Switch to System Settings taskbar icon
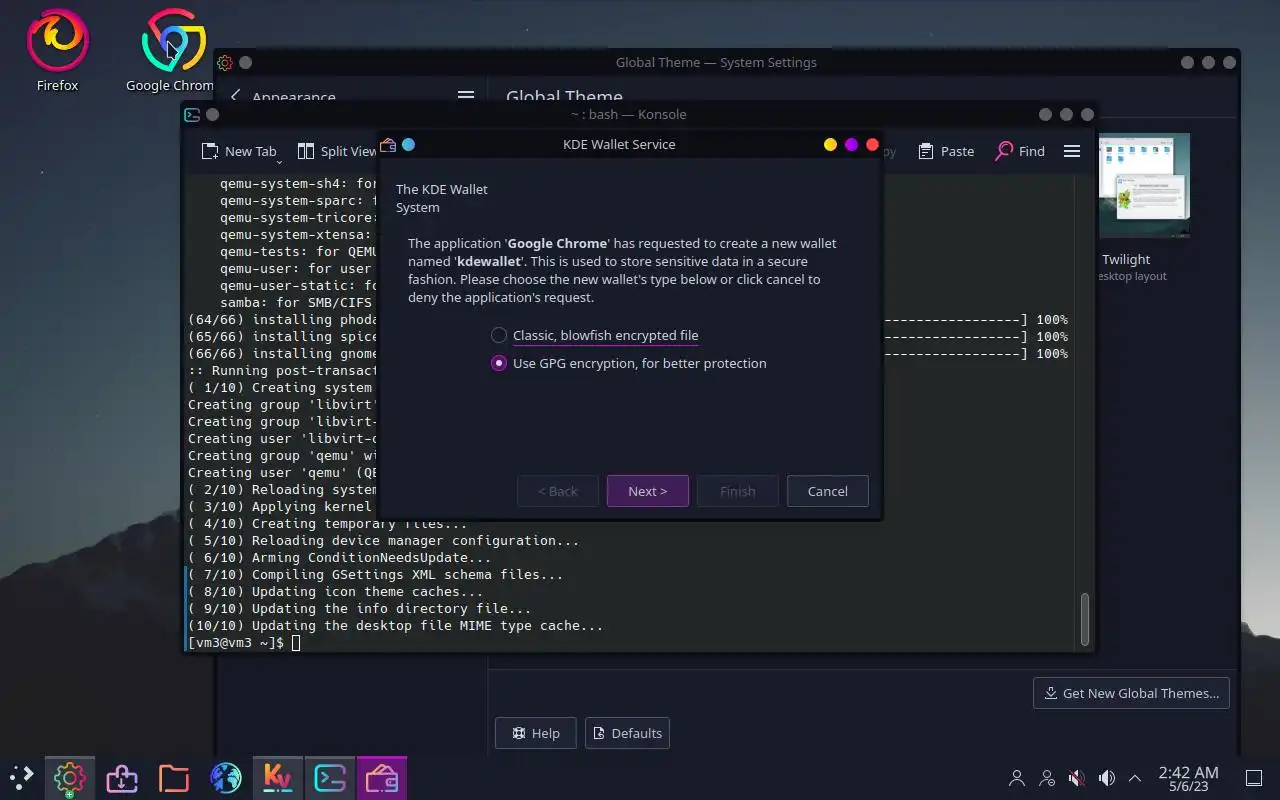 click(69, 777)
